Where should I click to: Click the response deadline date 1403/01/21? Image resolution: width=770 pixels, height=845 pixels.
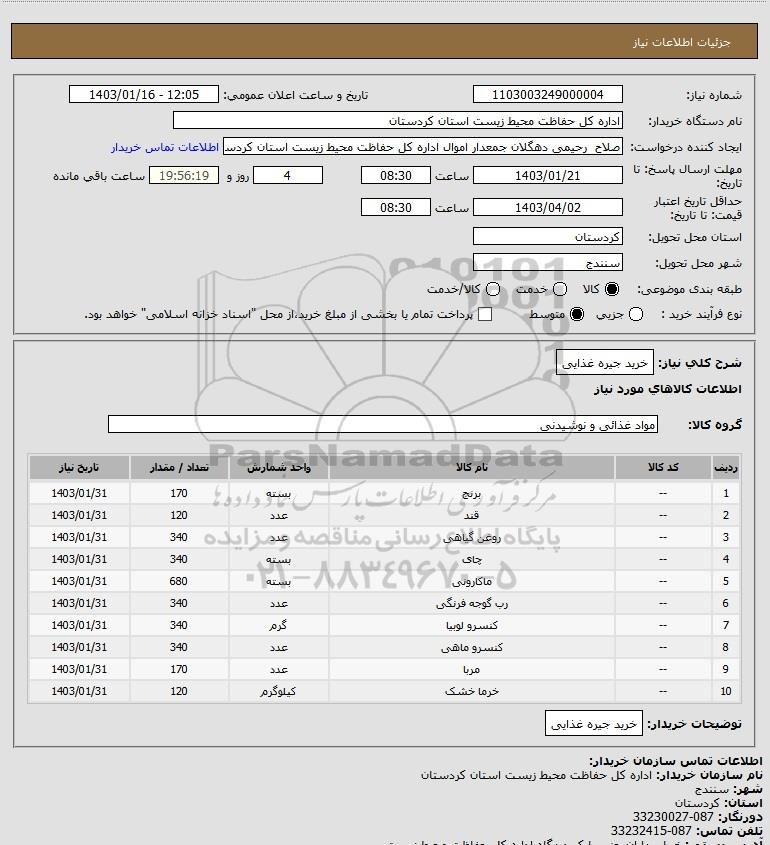click(x=547, y=176)
